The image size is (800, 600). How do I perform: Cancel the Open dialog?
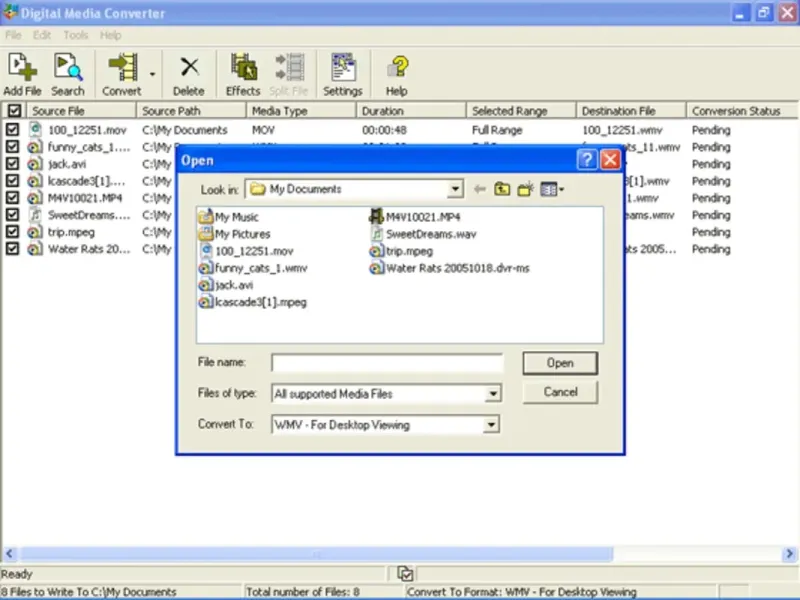pyautogui.click(x=560, y=392)
